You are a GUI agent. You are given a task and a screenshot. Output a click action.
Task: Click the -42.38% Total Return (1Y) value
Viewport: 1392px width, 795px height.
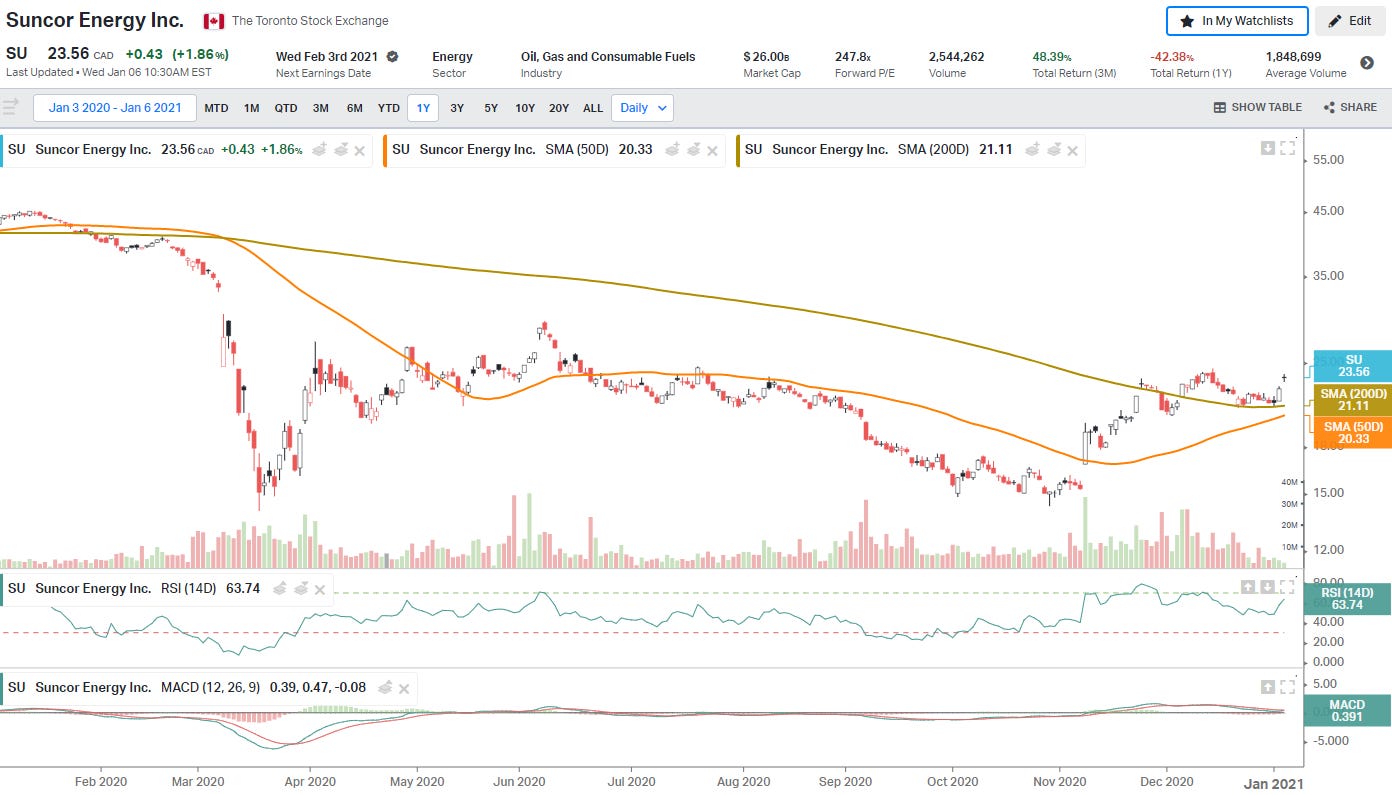1172,57
